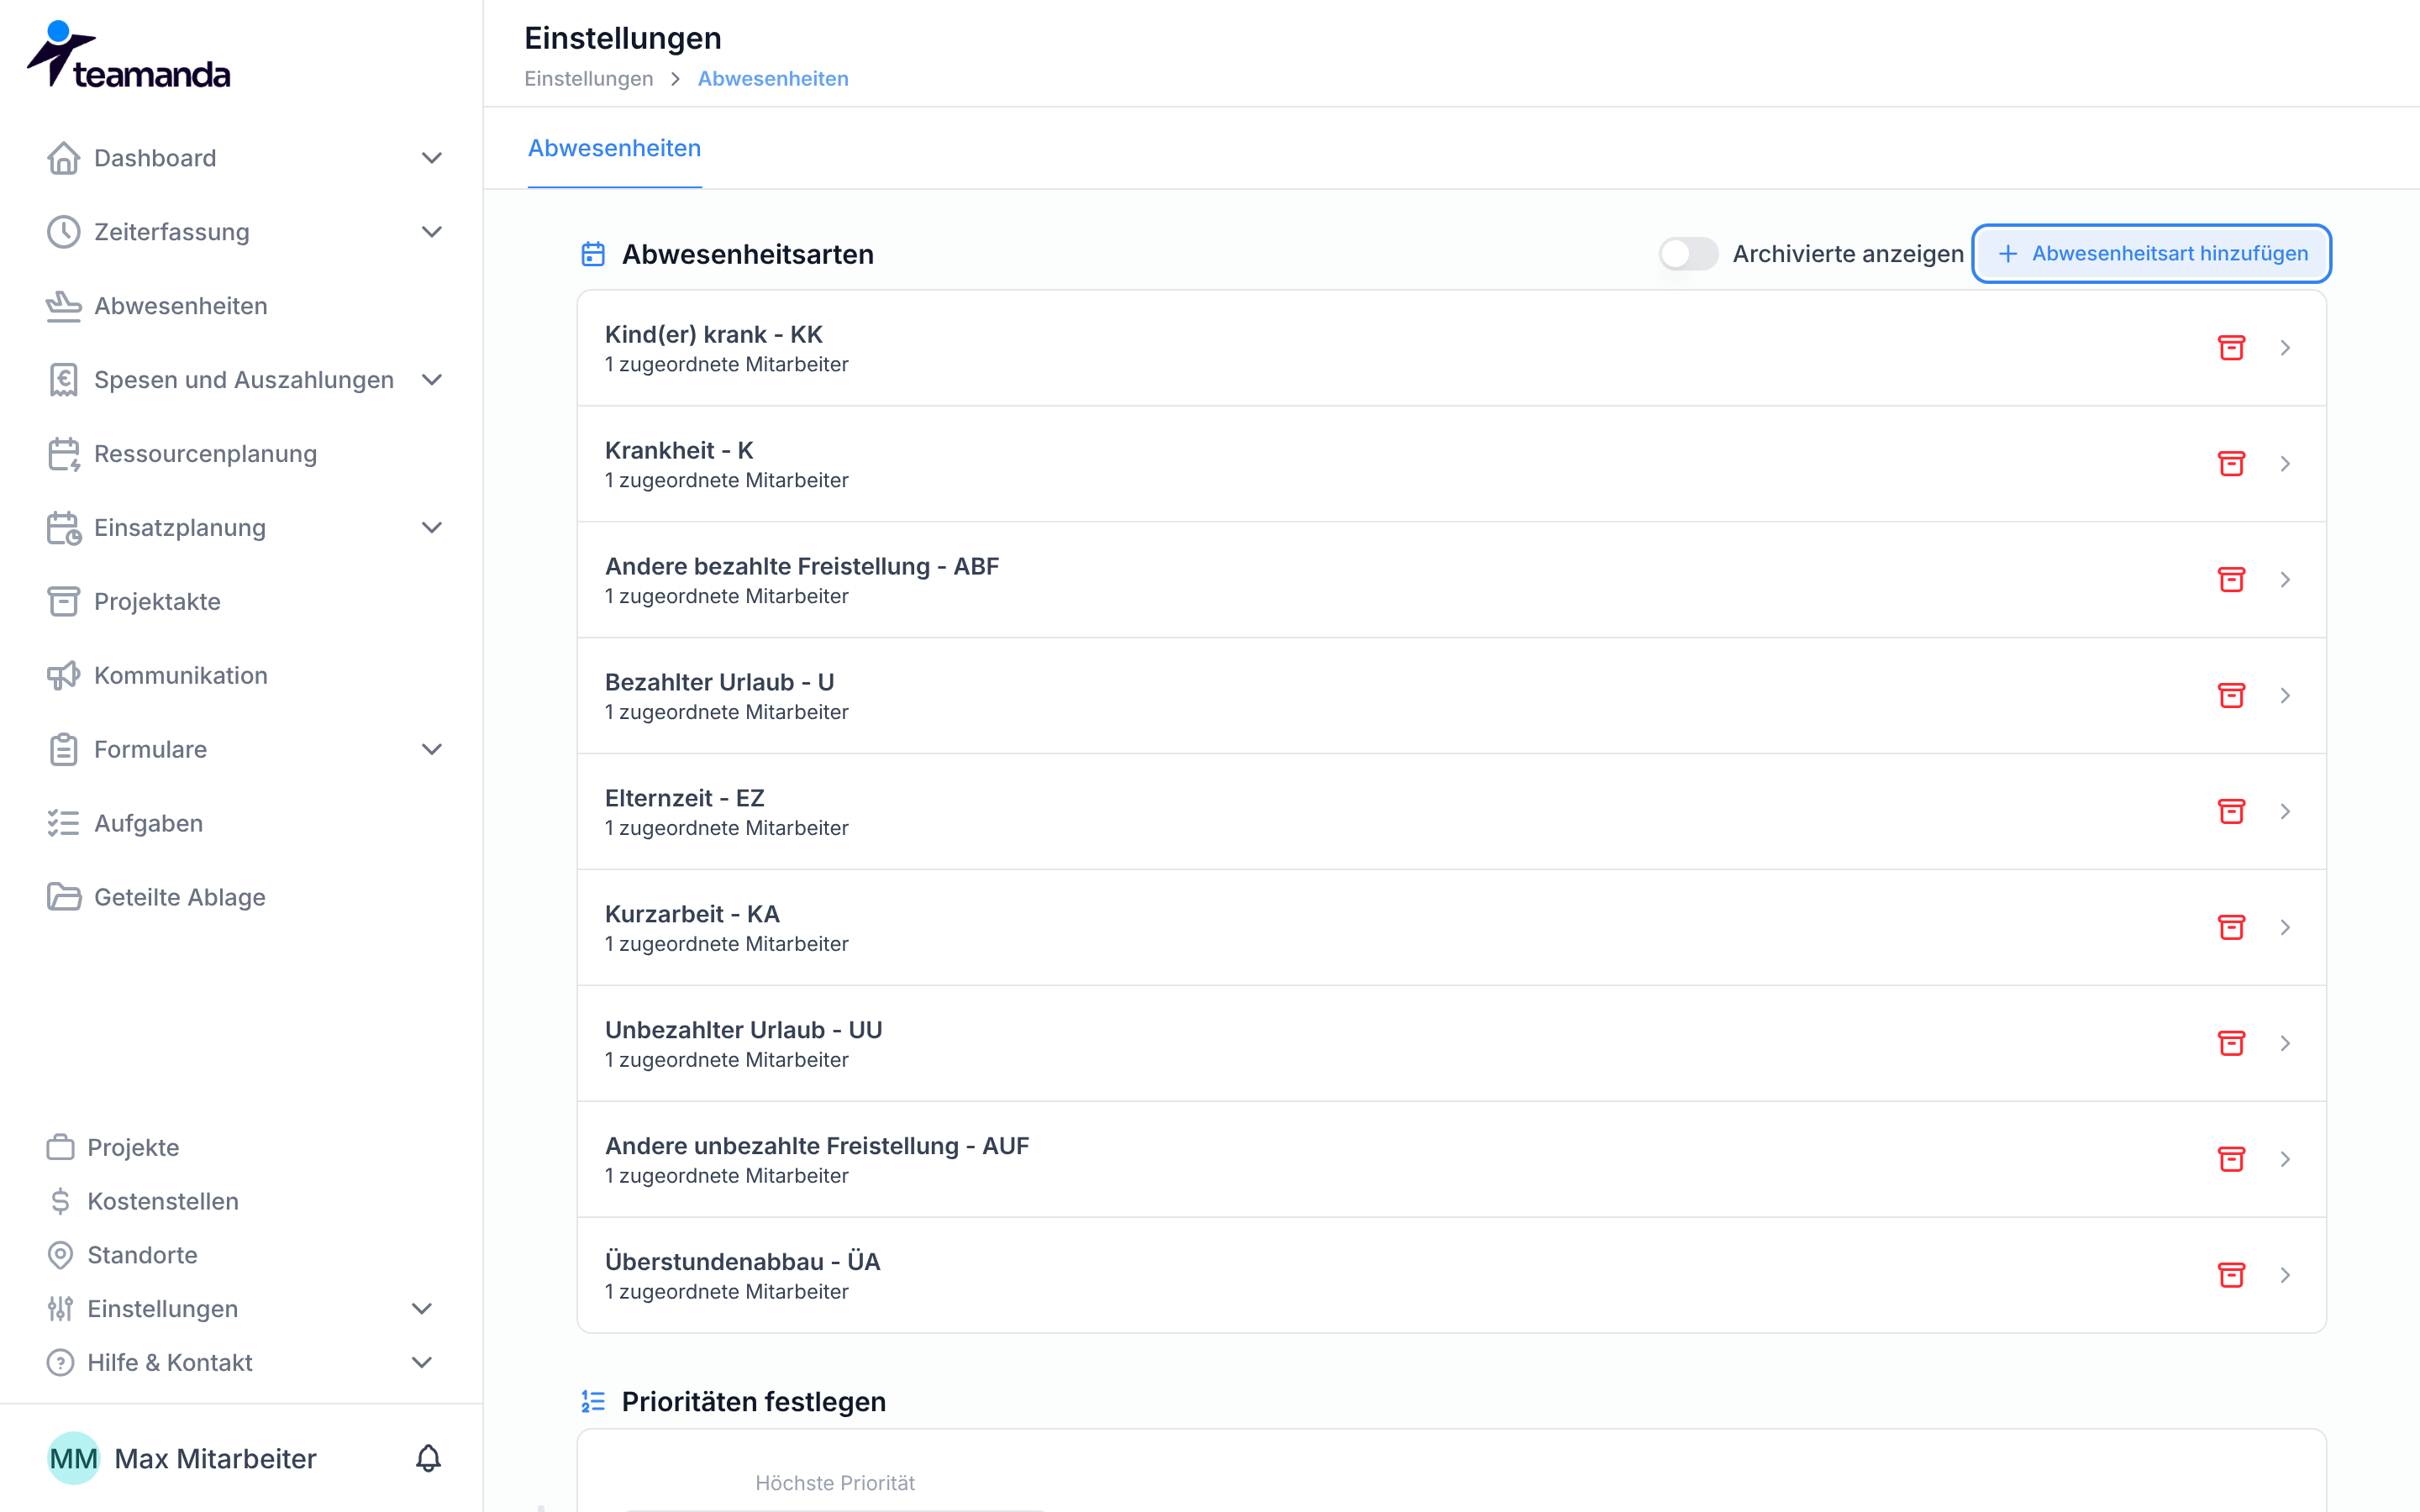Archive the Überstundenabbau - ÜA entry
The image size is (2420, 1512).
pos(2231,1276)
